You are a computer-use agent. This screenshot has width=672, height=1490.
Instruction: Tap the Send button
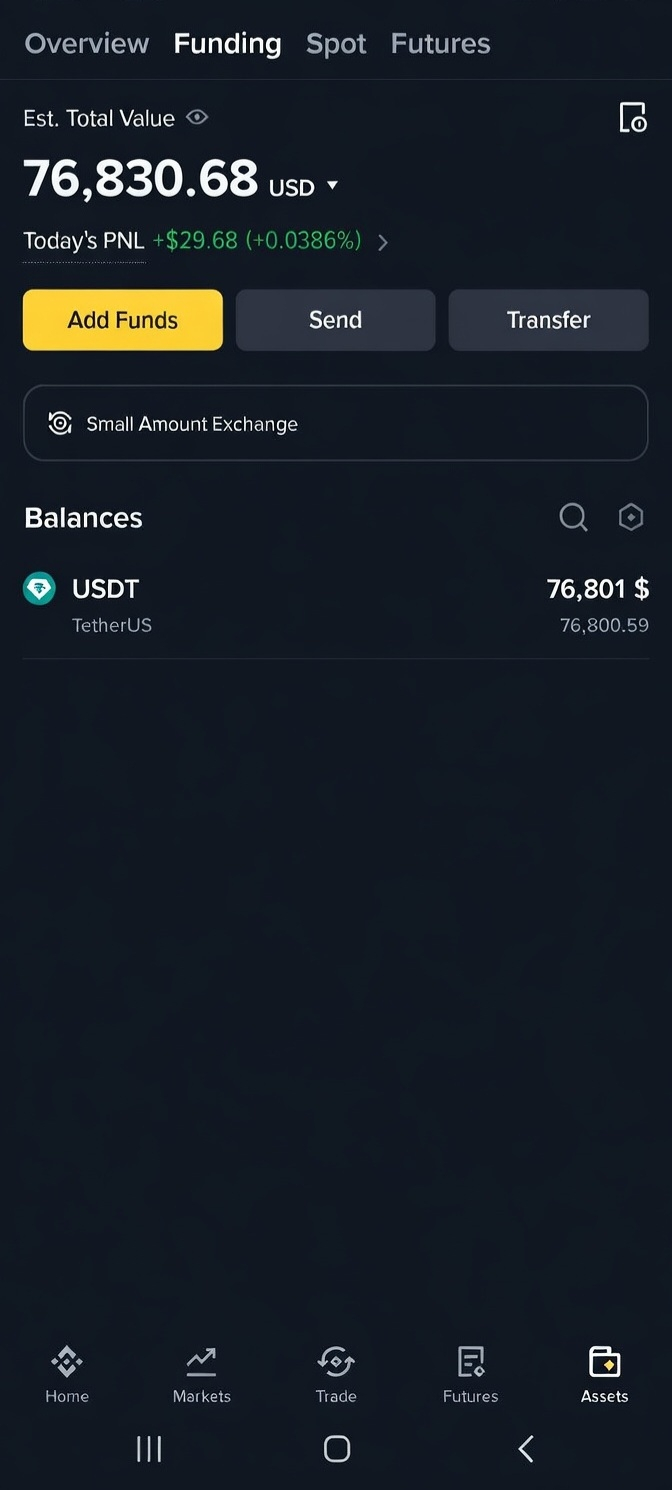(335, 320)
